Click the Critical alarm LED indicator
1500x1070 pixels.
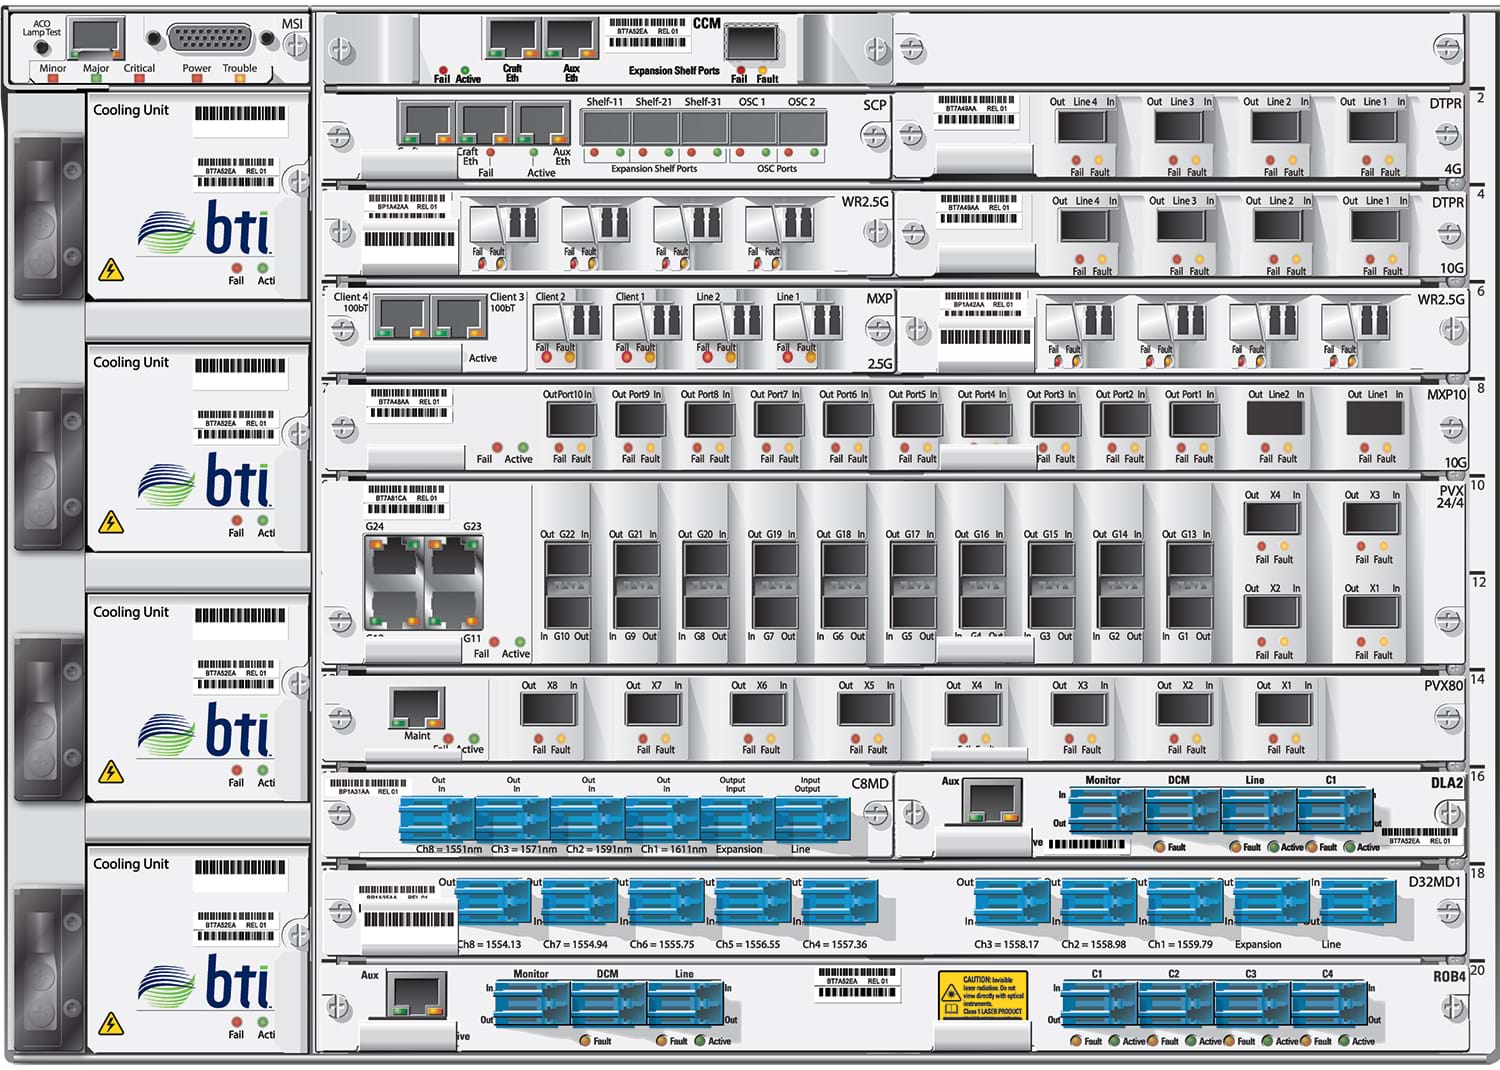(139, 79)
